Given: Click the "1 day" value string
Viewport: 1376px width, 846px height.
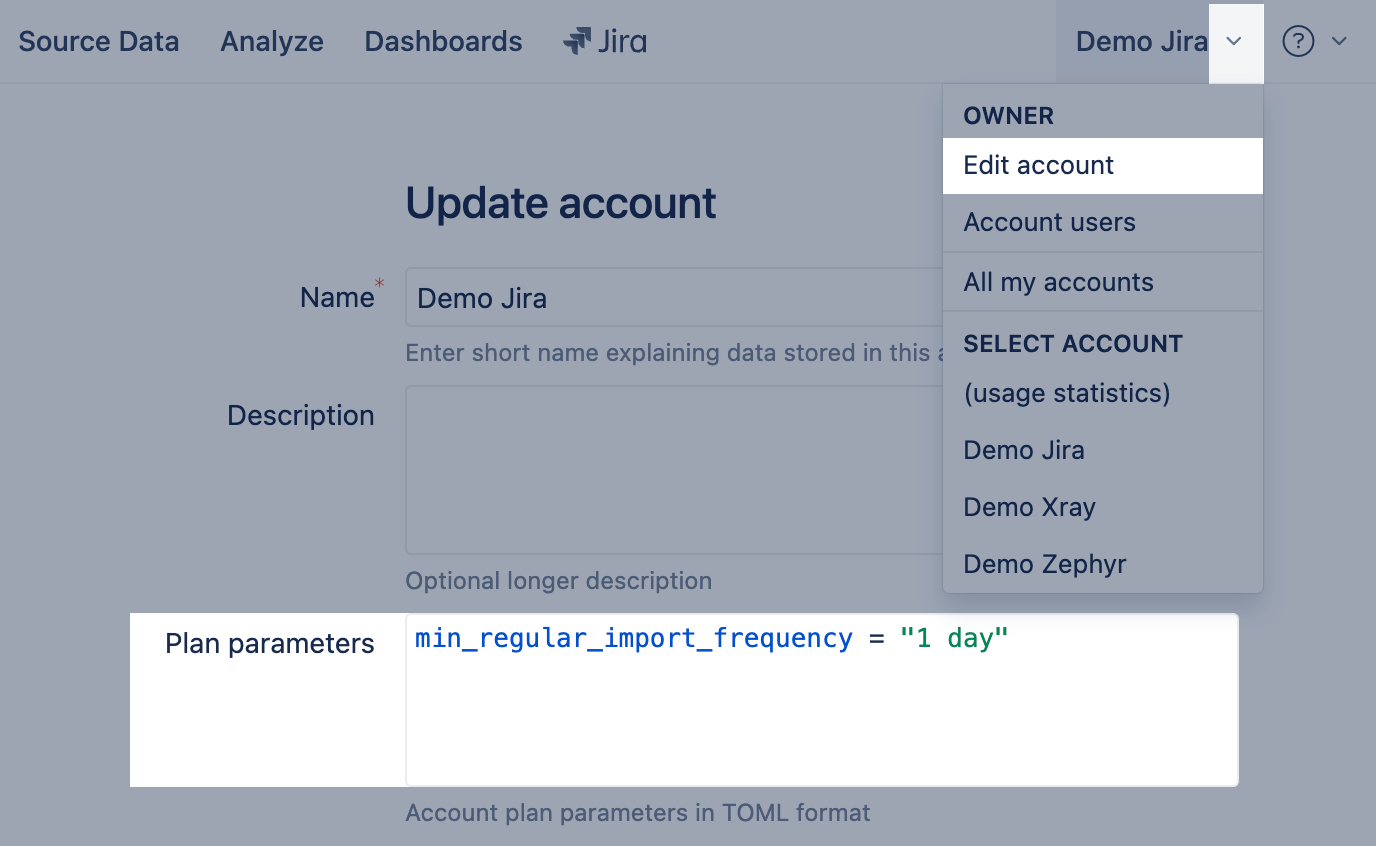Looking at the screenshot, I should (953, 638).
